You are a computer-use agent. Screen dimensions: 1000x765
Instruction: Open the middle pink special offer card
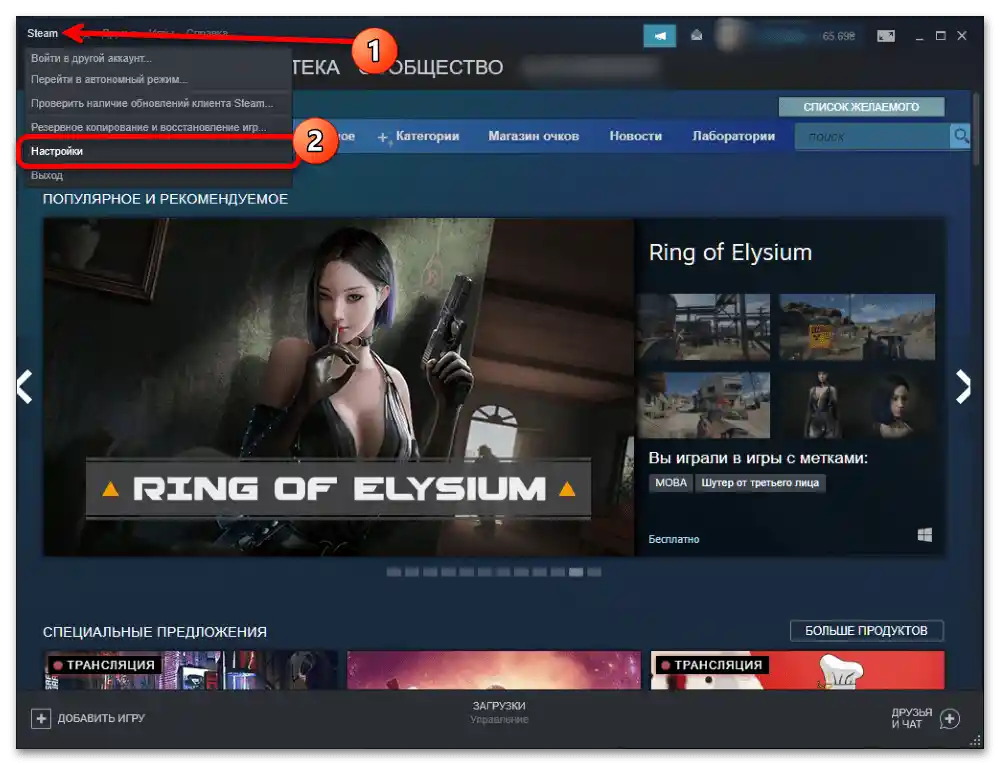[494, 670]
